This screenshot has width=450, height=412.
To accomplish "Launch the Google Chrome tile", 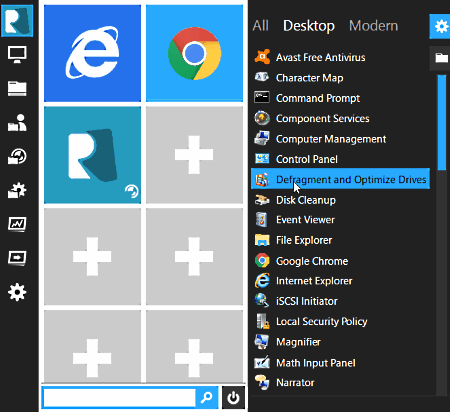I will 194,53.
